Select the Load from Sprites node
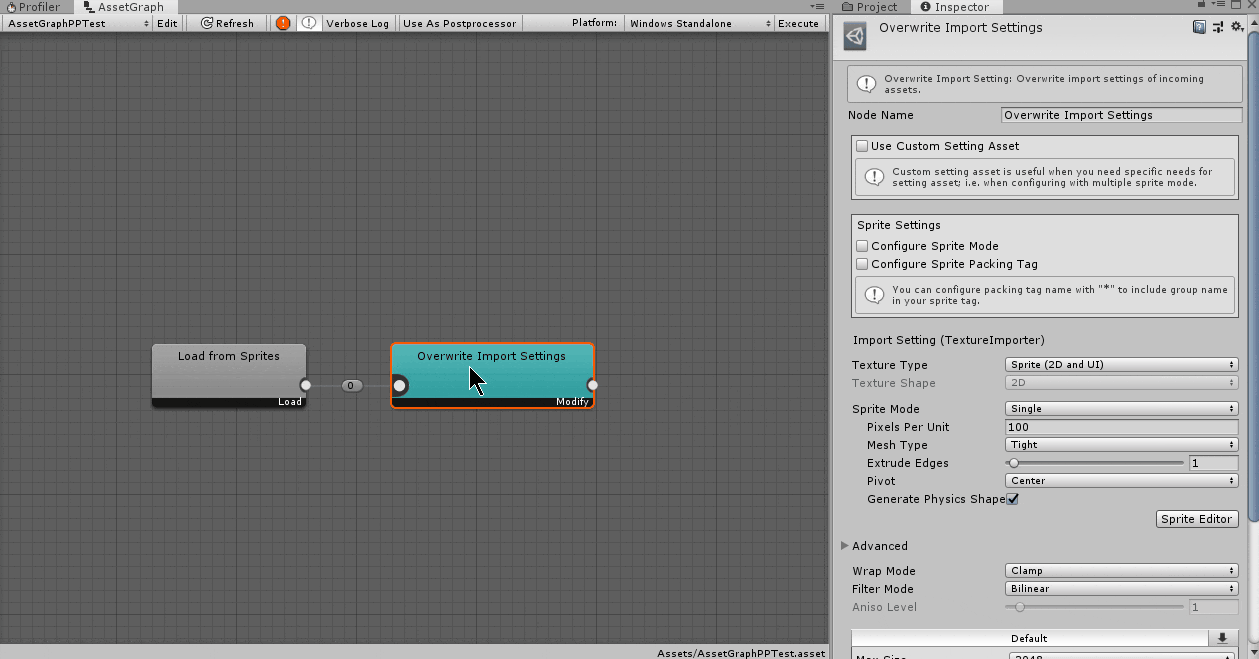This screenshot has width=1259, height=659. tap(229, 376)
